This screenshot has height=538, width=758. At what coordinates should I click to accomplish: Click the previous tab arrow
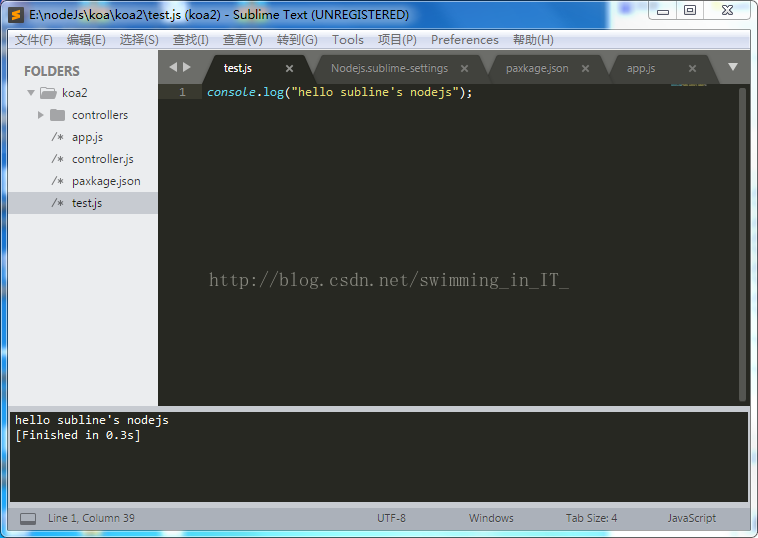point(173,67)
